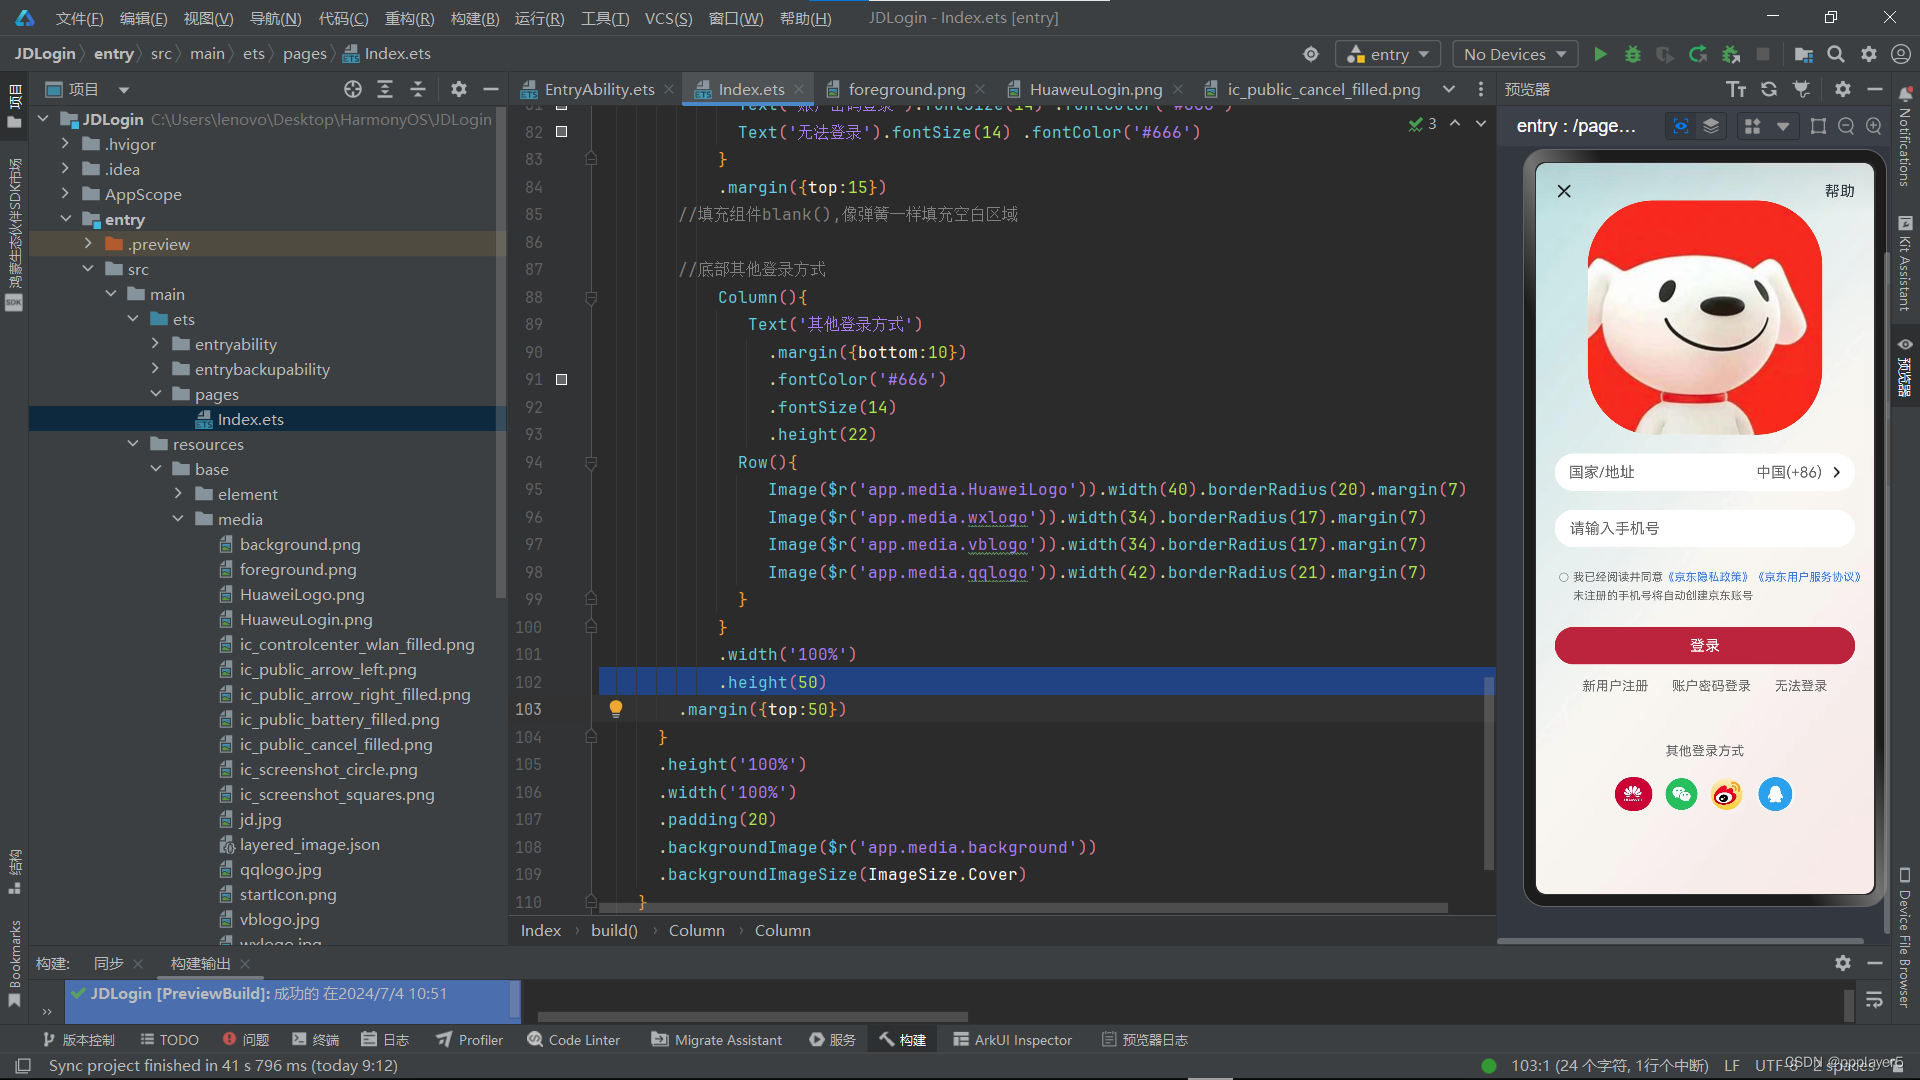Click the 请输入手机号 input field
The width and height of the screenshot is (1920, 1080).
pyautogui.click(x=1704, y=528)
